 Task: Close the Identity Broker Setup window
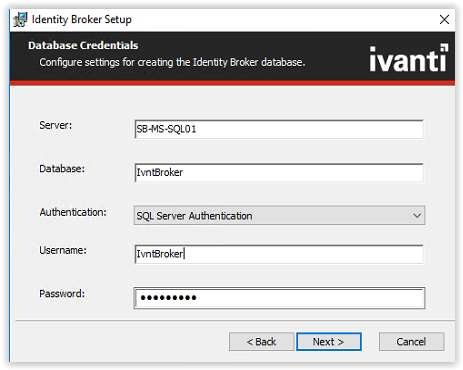(x=444, y=19)
